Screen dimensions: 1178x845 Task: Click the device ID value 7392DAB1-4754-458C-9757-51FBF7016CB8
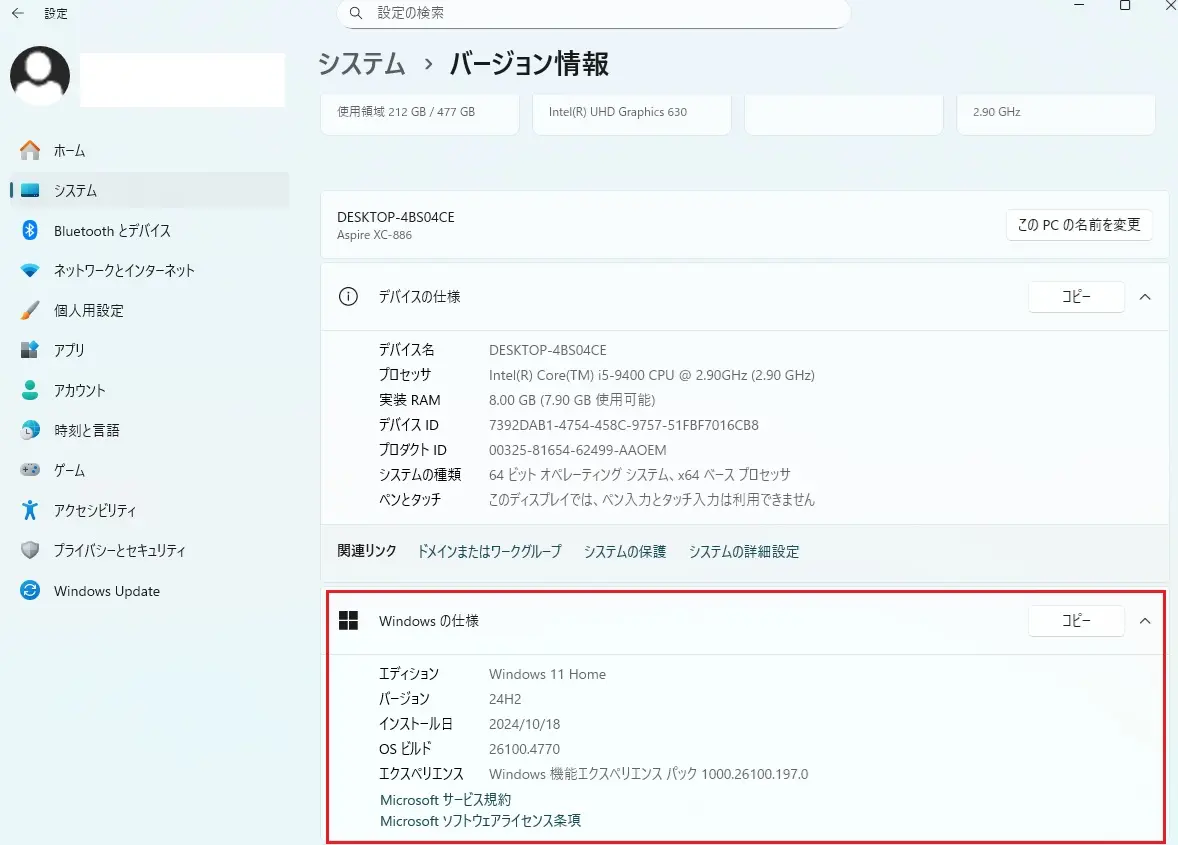(624, 425)
